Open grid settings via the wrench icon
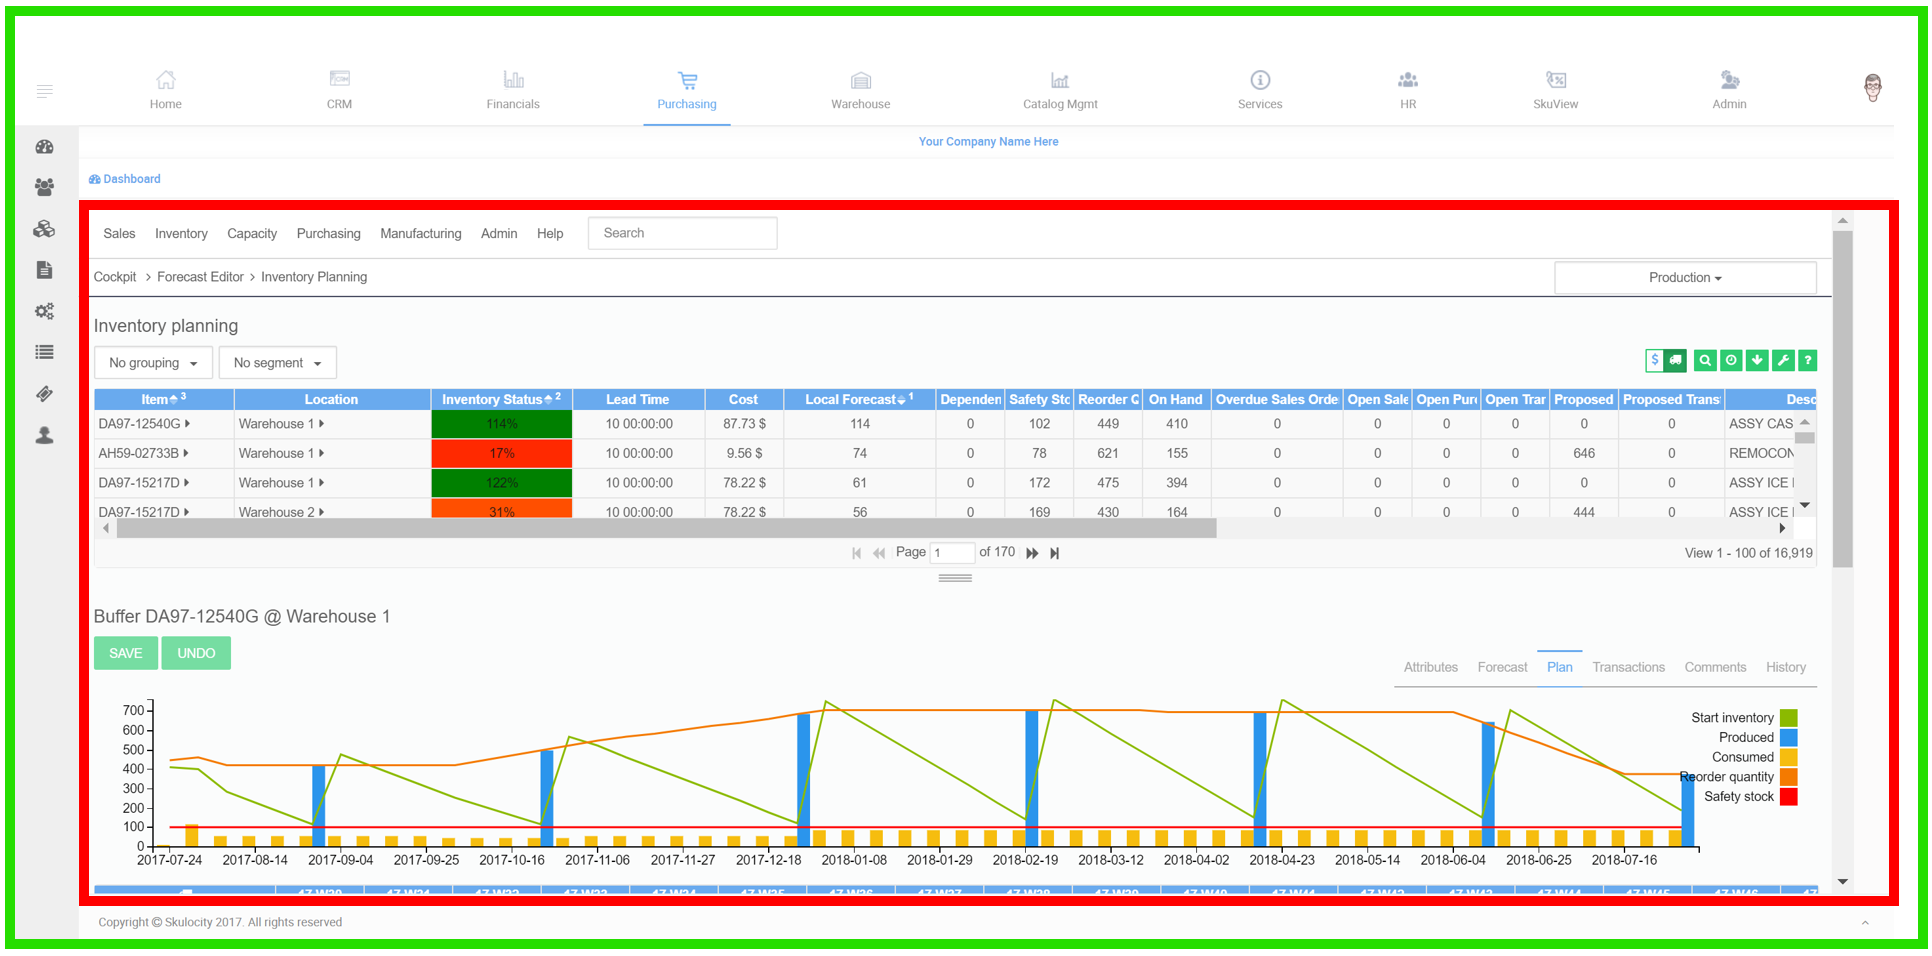 (1783, 360)
